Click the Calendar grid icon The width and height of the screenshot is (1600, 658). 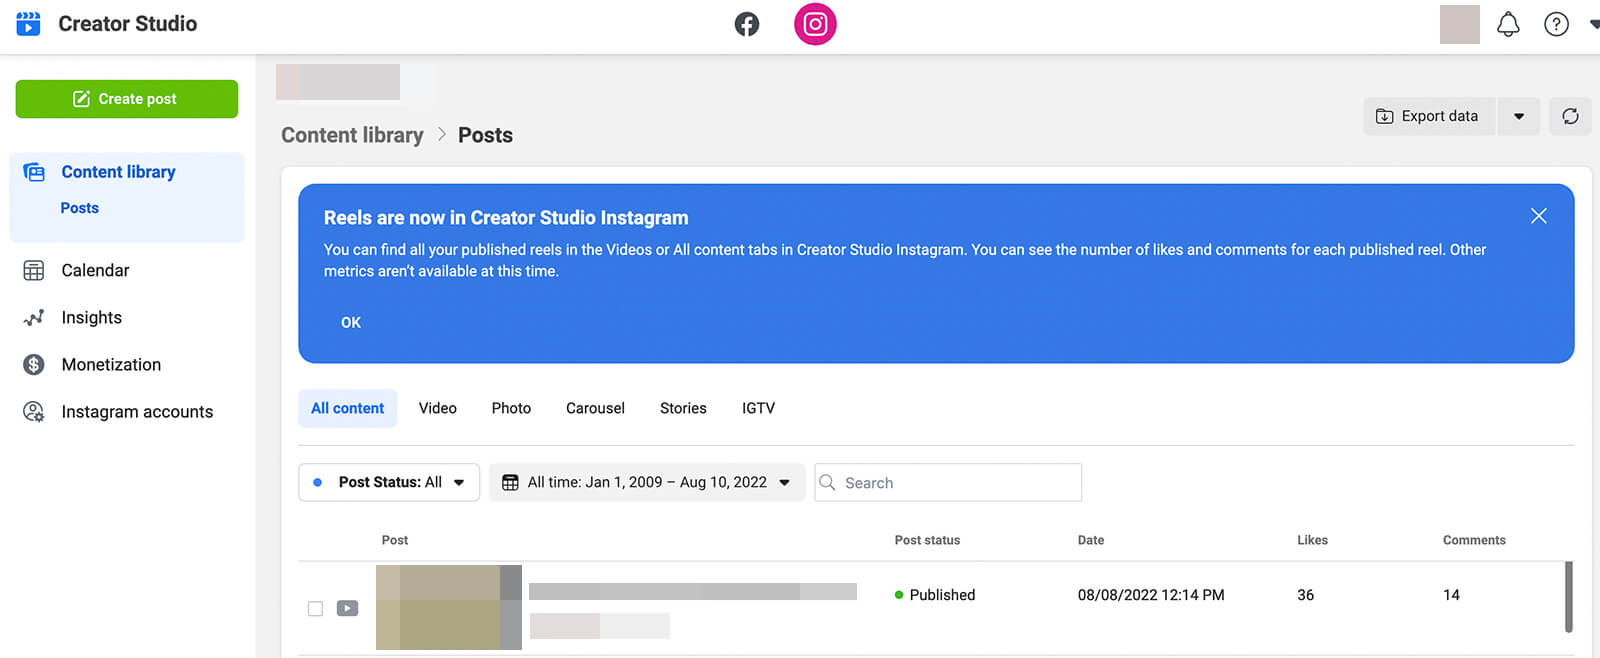[x=34, y=270]
